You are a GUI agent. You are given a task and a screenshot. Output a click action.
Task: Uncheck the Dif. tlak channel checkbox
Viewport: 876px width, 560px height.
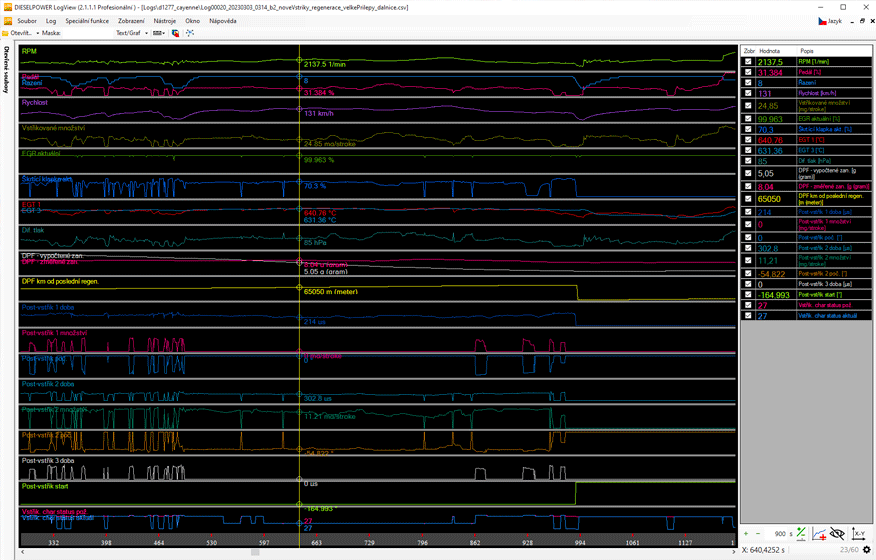tap(748, 160)
